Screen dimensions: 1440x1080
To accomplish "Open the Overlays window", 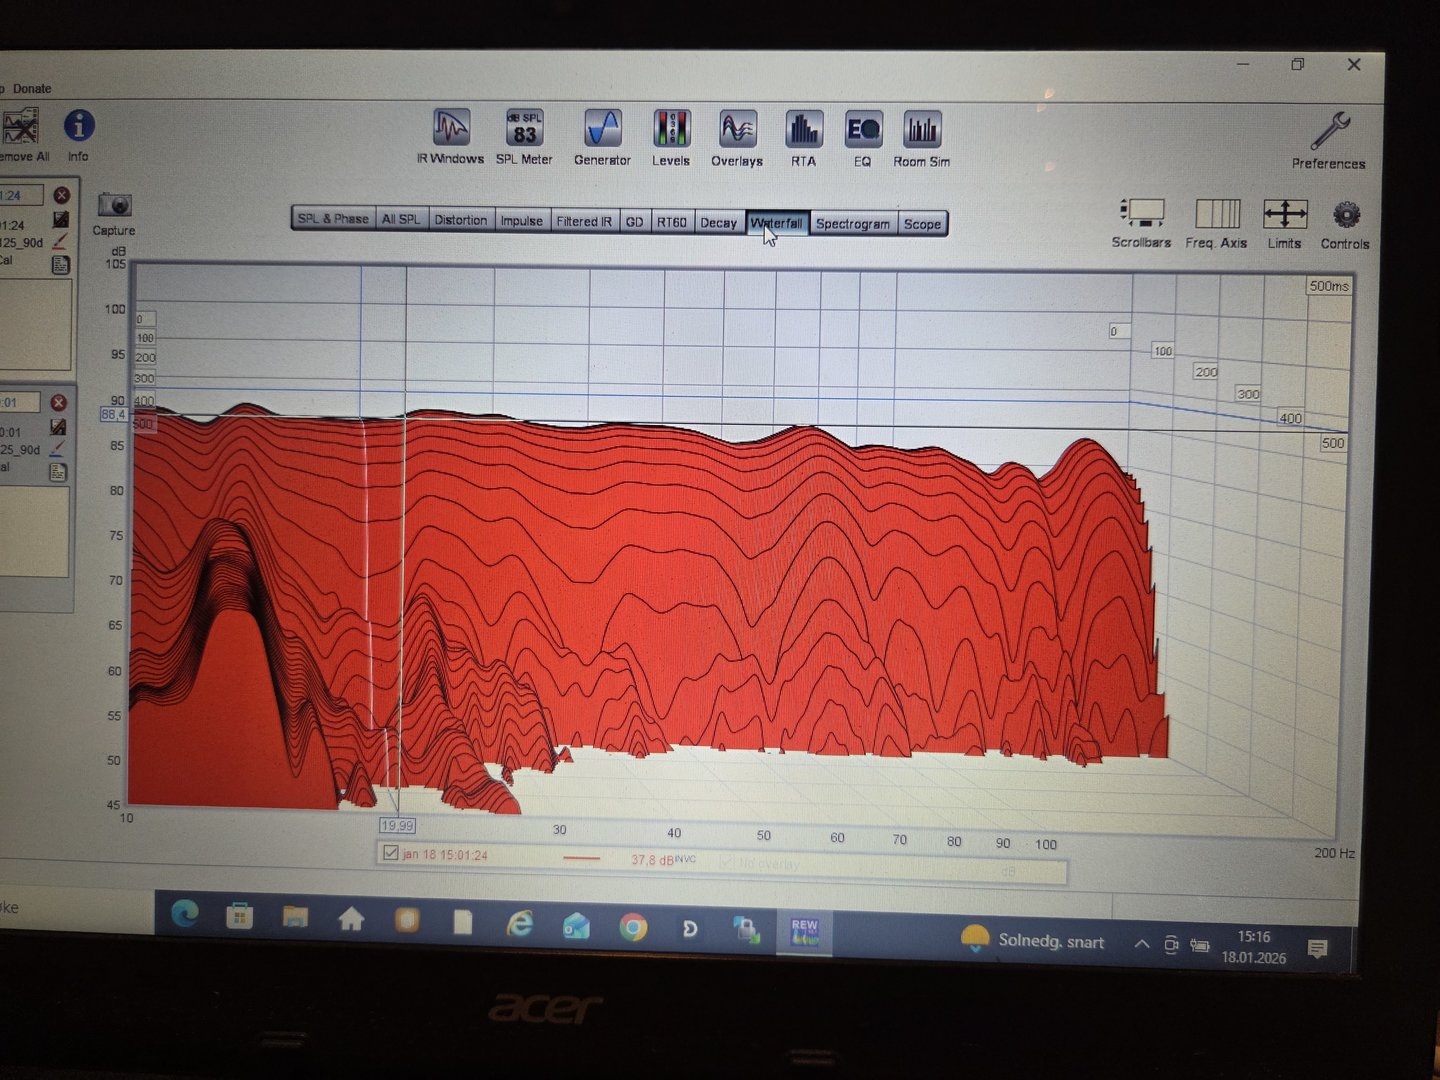I will click(x=737, y=138).
